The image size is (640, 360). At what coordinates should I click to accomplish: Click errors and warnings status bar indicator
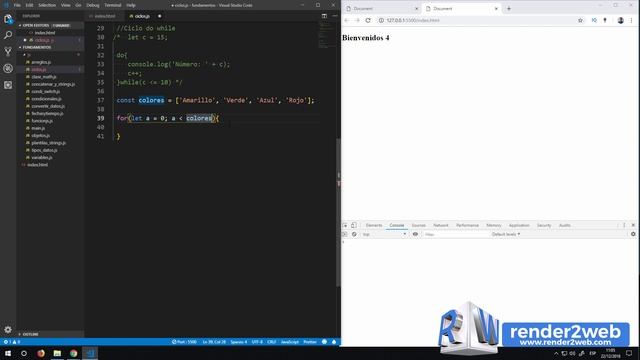pyautogui.click(x=11, y=342)
